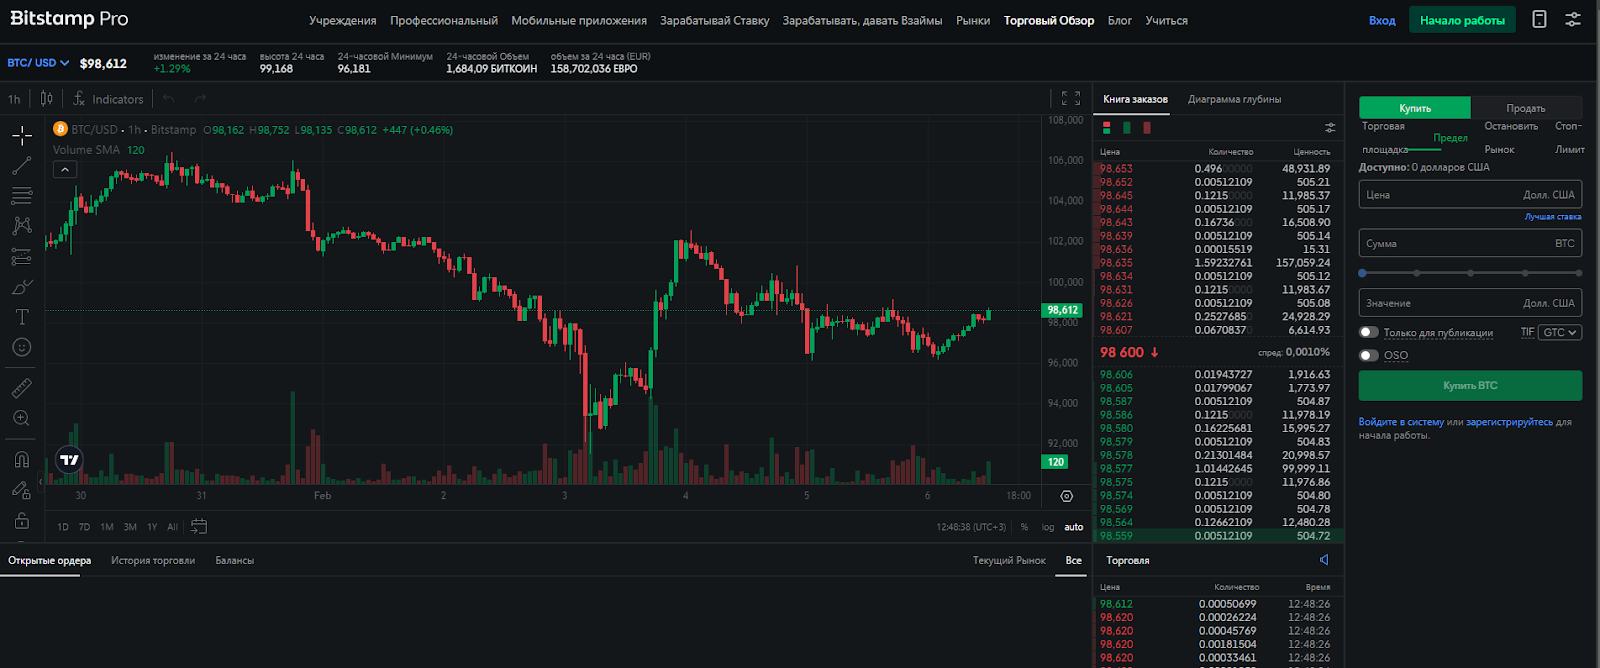The height and width of the screenshot is (668, 1600).
Task: Show only asks in order book
Action: (1147, 127)
